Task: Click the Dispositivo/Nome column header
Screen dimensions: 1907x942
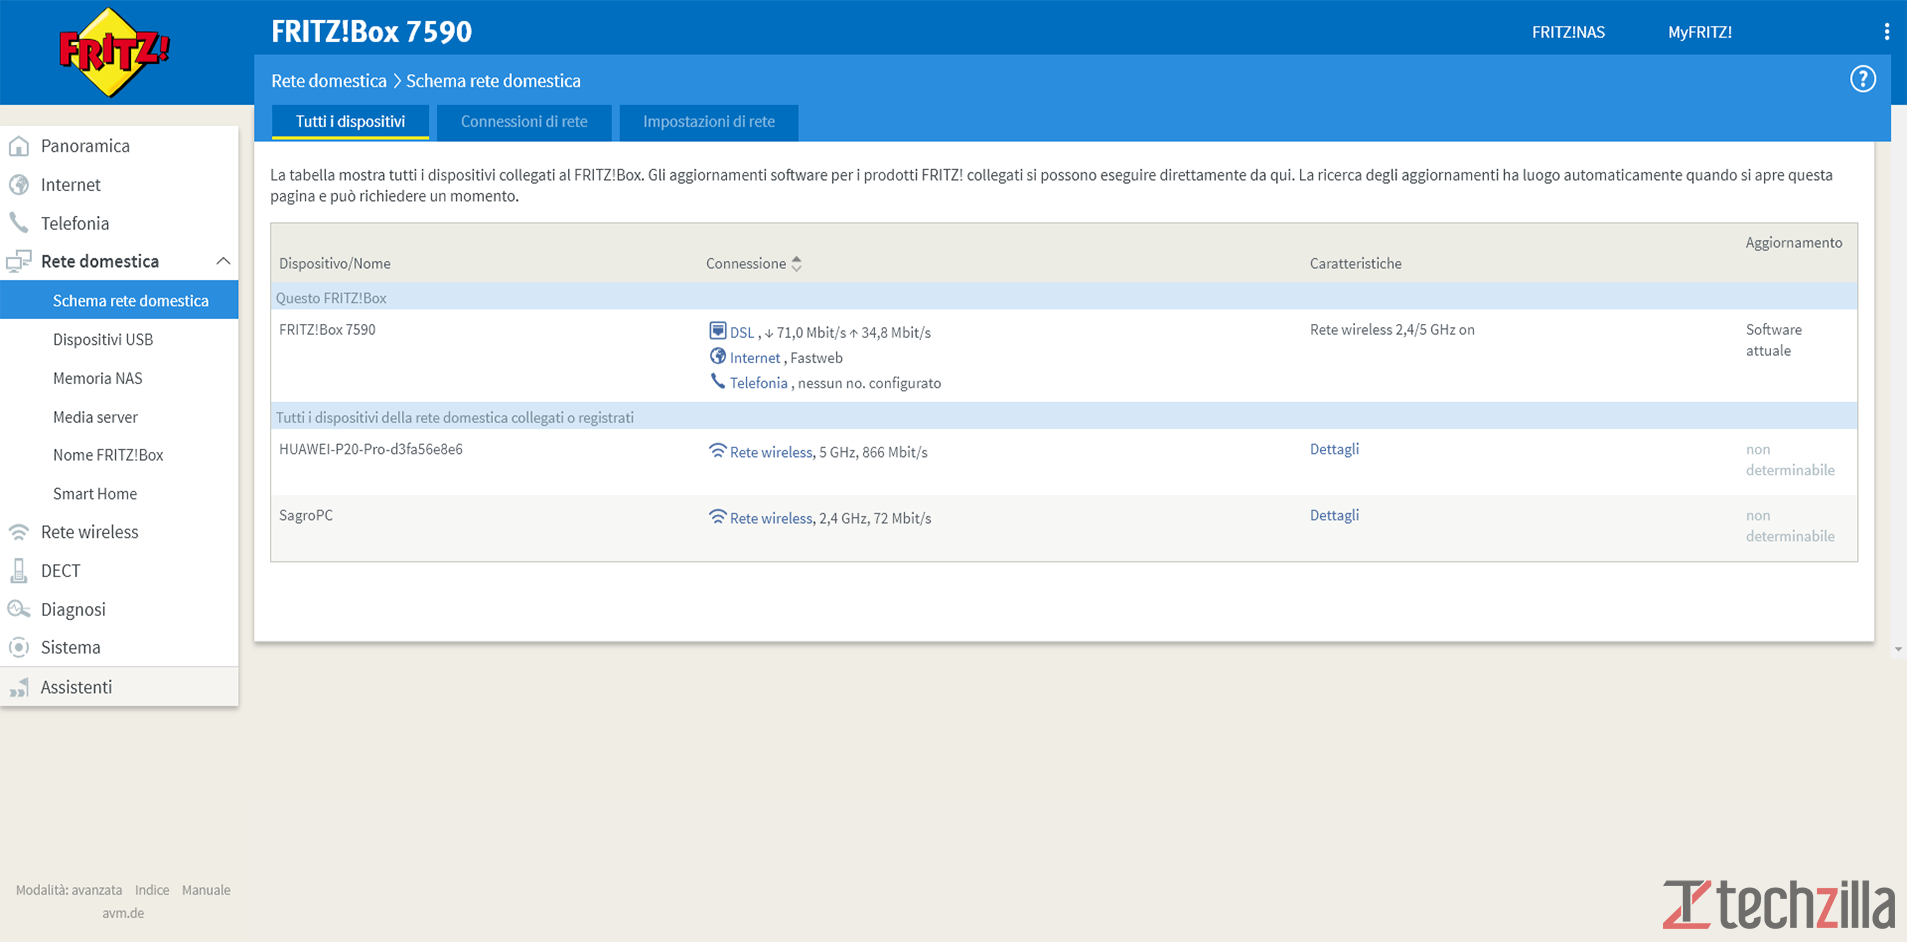Action: 335,264
